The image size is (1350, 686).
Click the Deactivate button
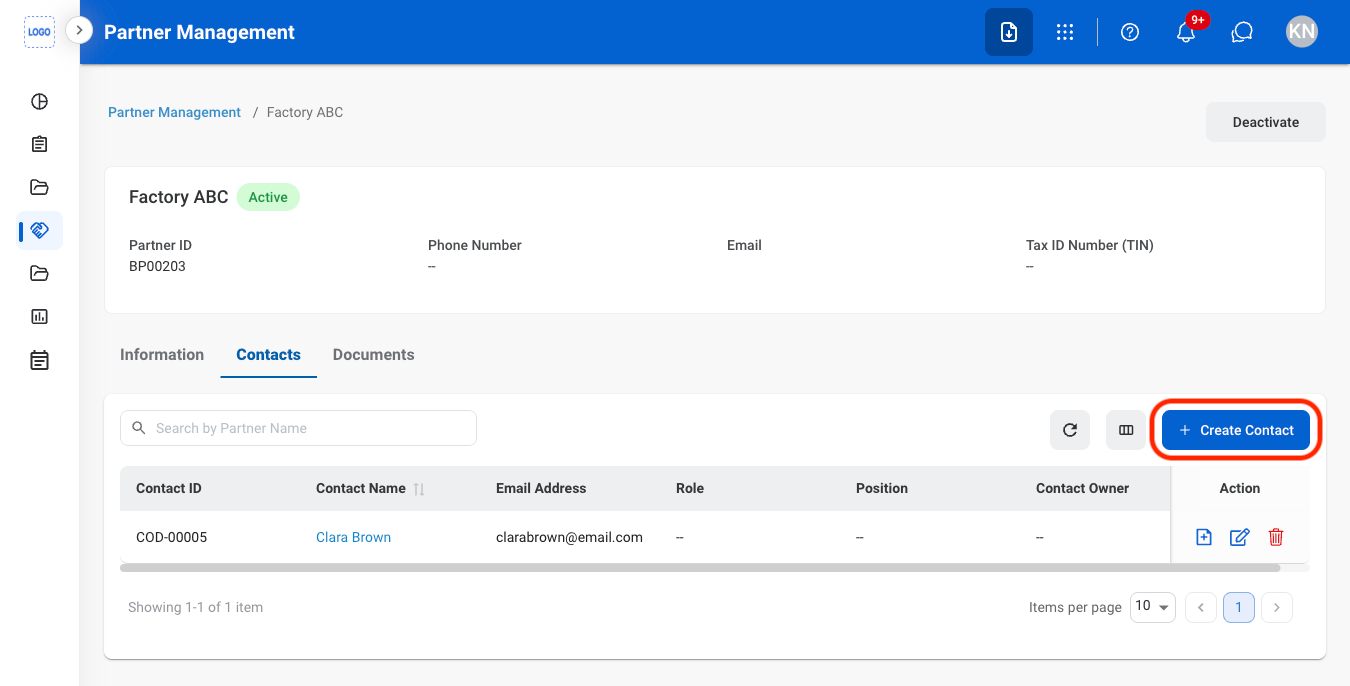point(1266,122)
